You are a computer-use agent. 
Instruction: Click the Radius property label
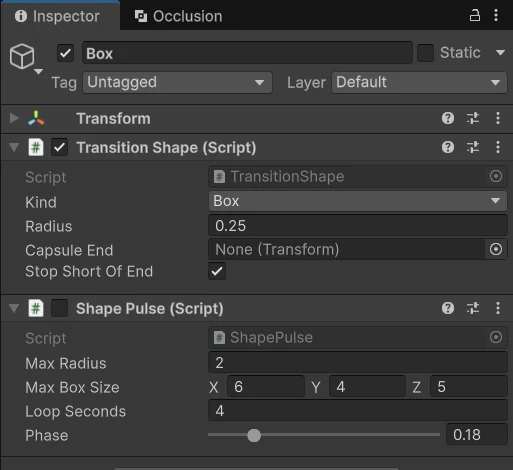pyautogui.click(x=49, y=226)
